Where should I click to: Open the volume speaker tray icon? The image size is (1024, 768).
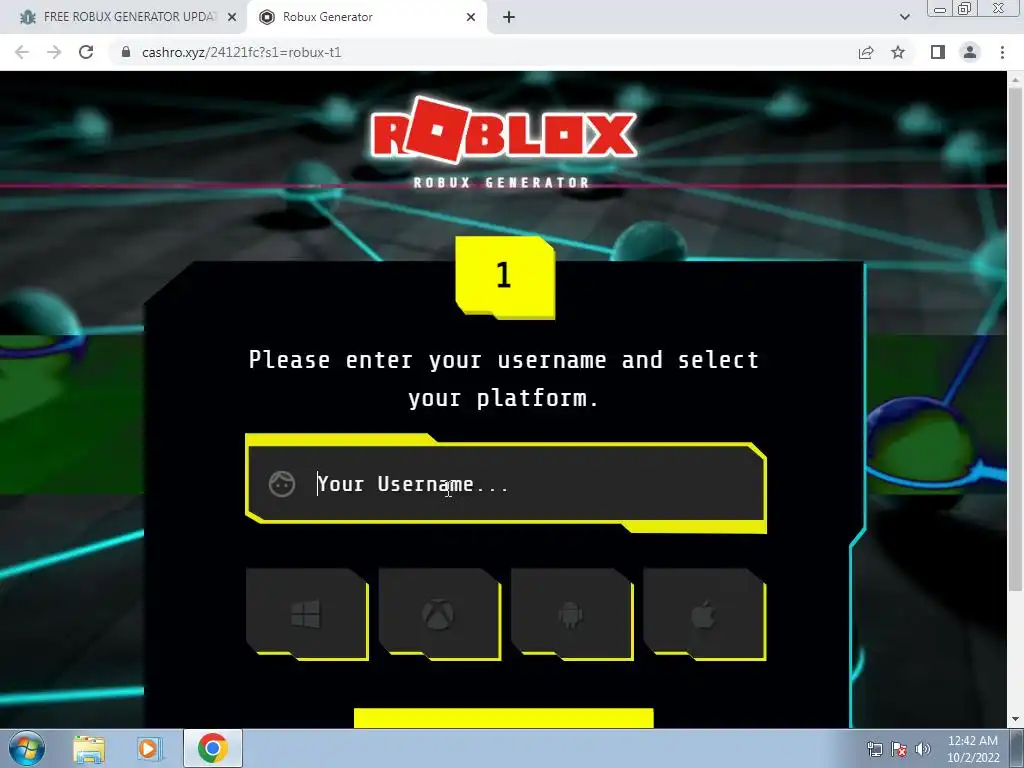coord(923,749)
